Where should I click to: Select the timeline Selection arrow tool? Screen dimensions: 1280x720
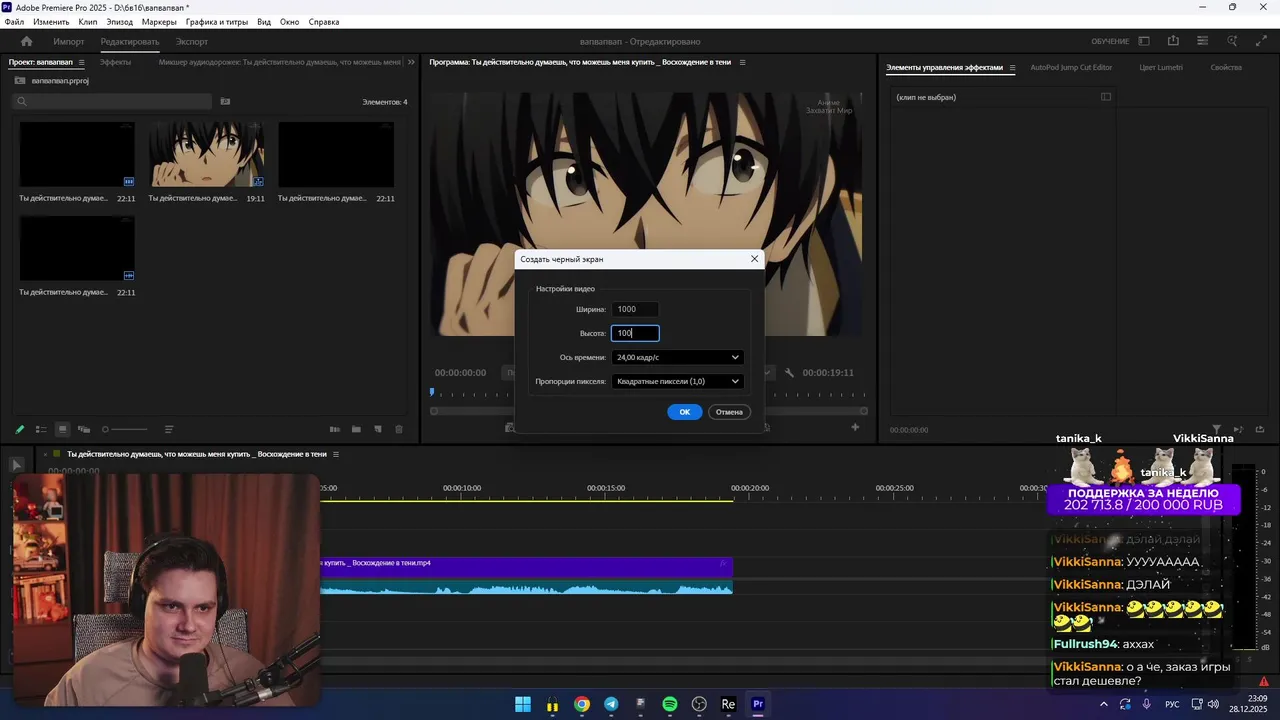tap(16, 465)
